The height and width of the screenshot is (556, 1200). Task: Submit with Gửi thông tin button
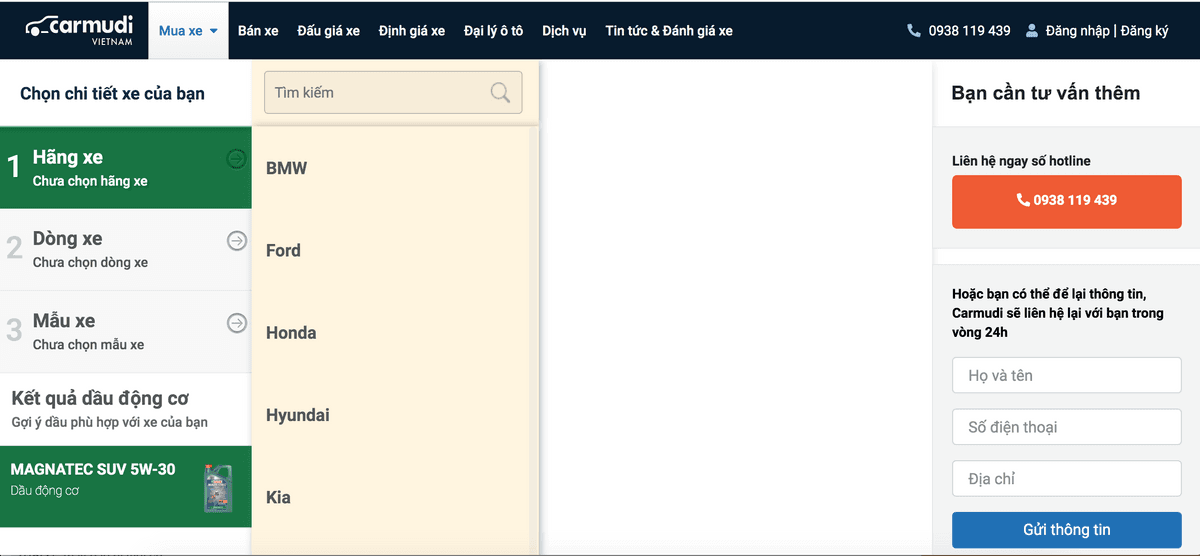pos(1066,530)
